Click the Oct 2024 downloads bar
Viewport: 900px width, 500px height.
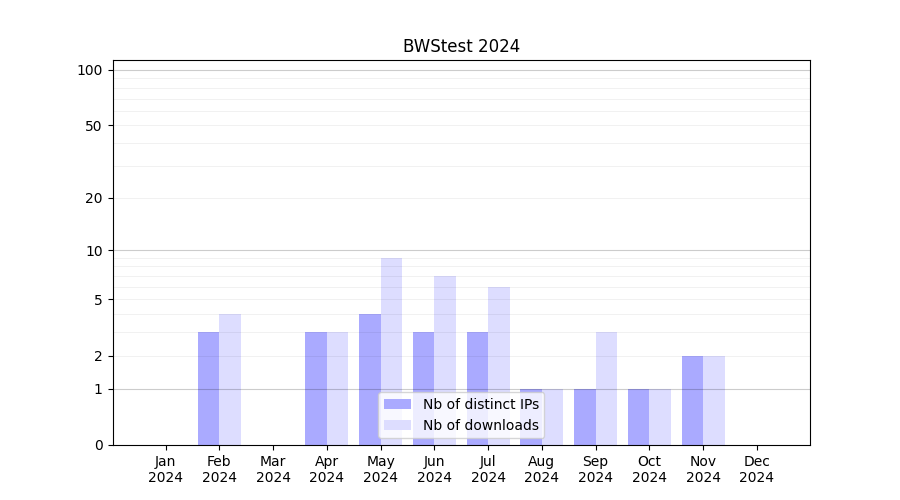point(660,417)
